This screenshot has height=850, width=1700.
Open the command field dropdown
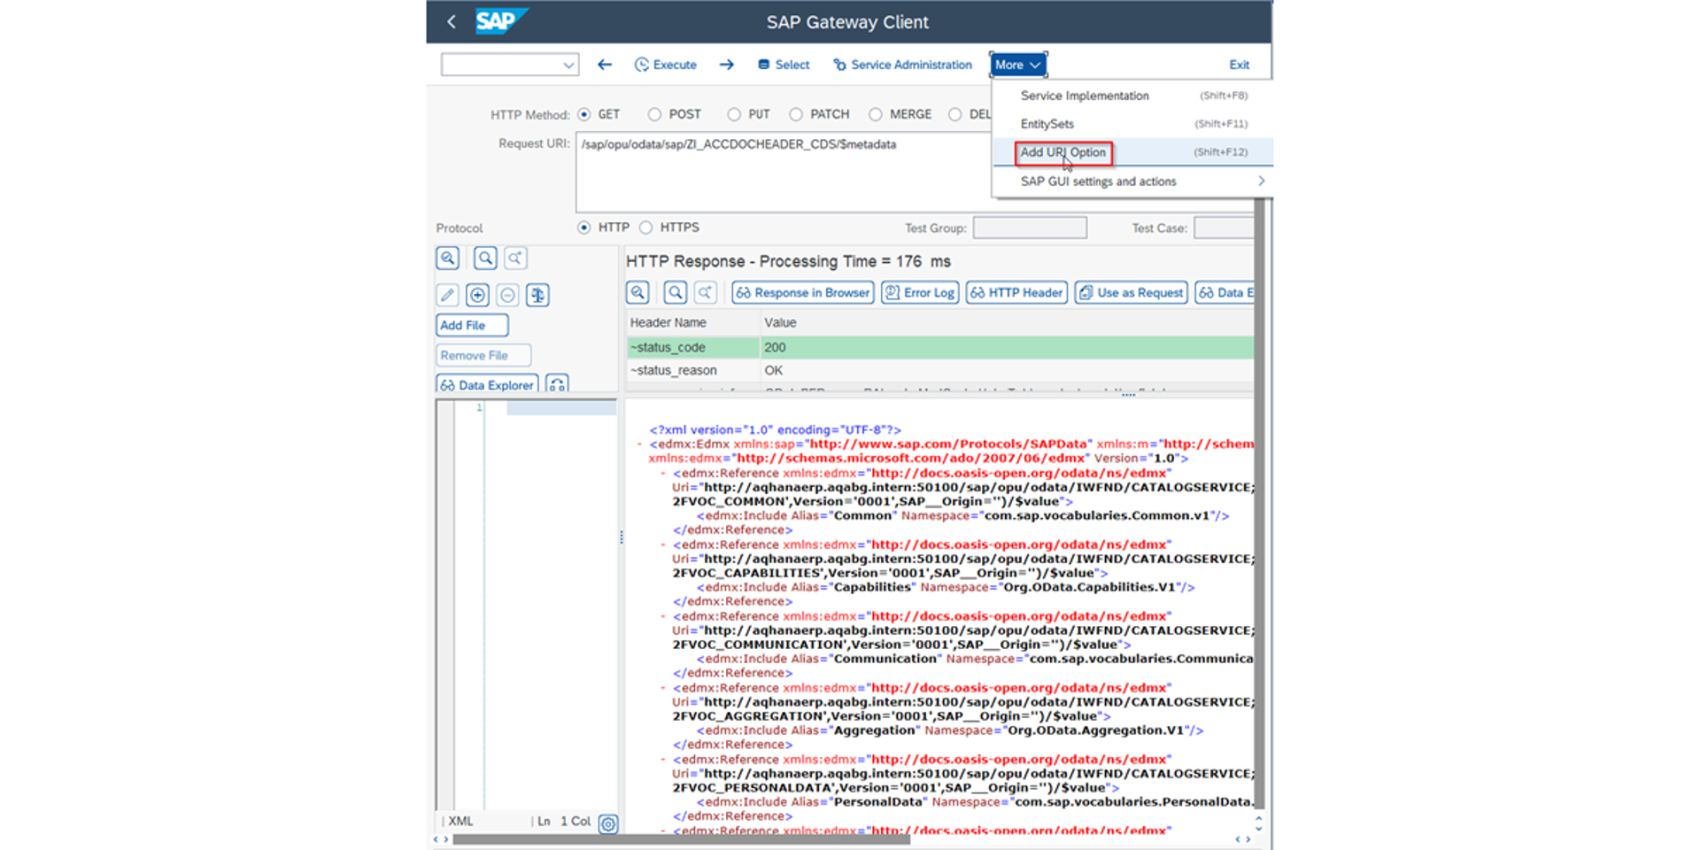pos(568,65)
